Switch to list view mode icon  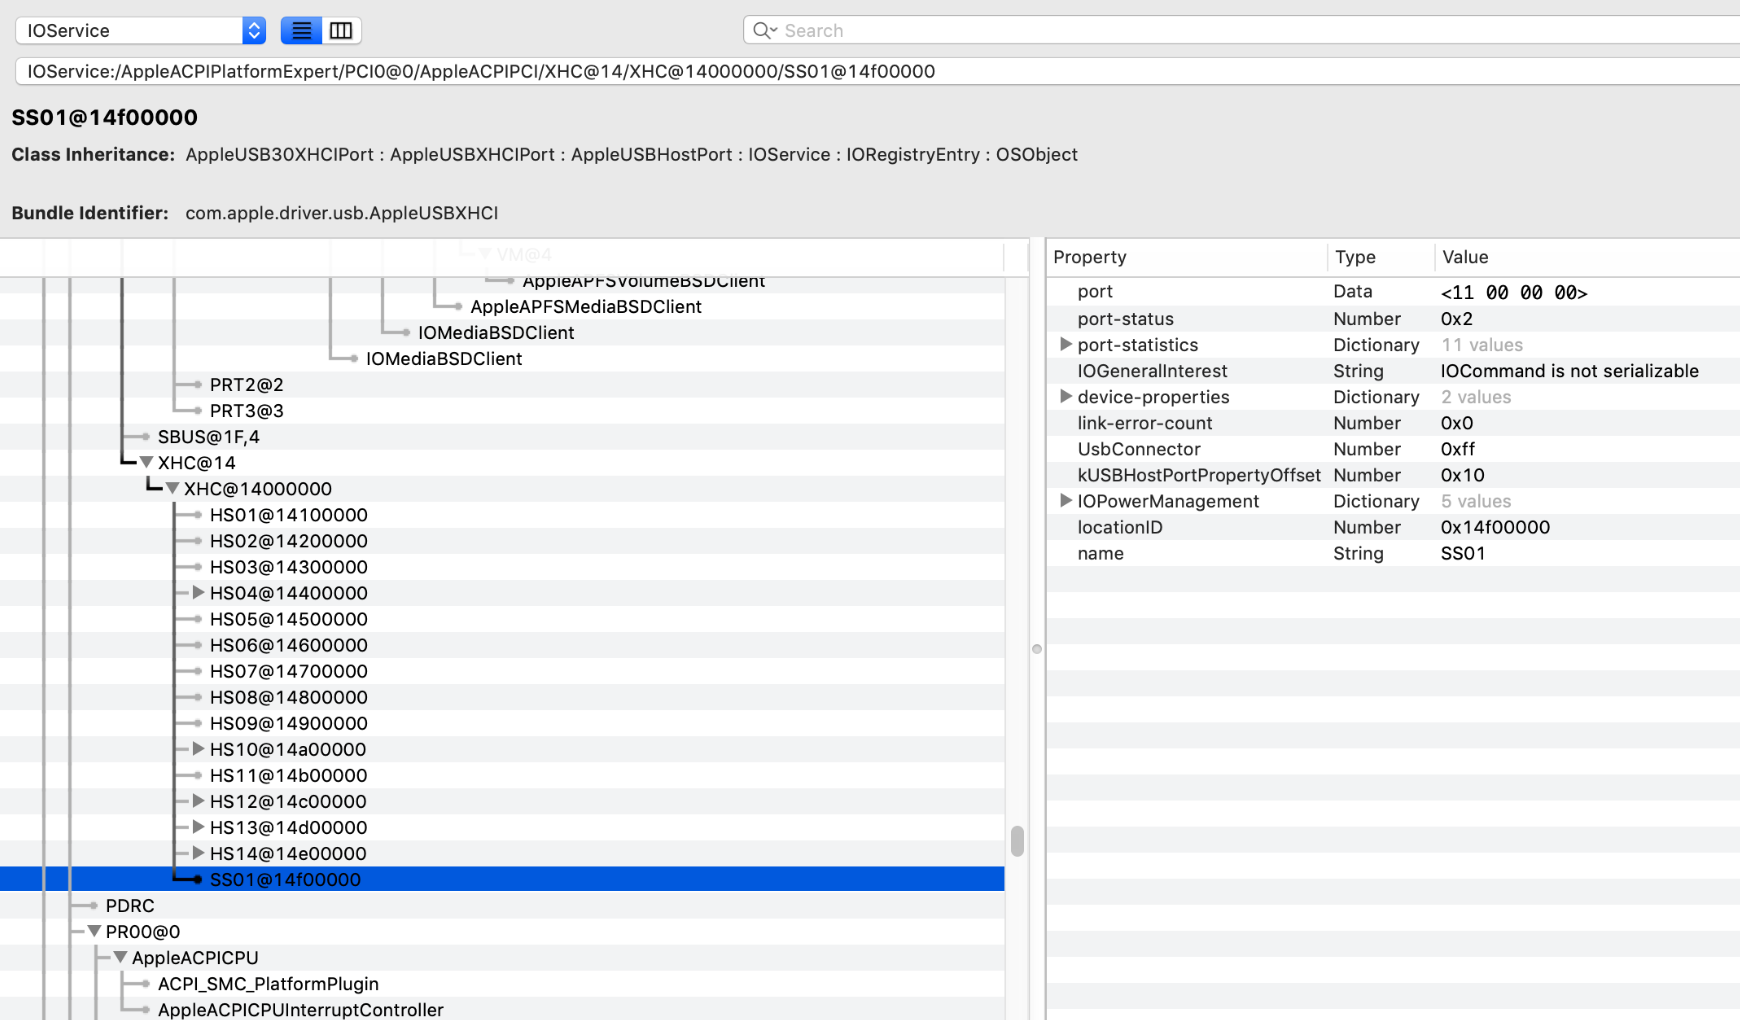[x=301, y=31]
